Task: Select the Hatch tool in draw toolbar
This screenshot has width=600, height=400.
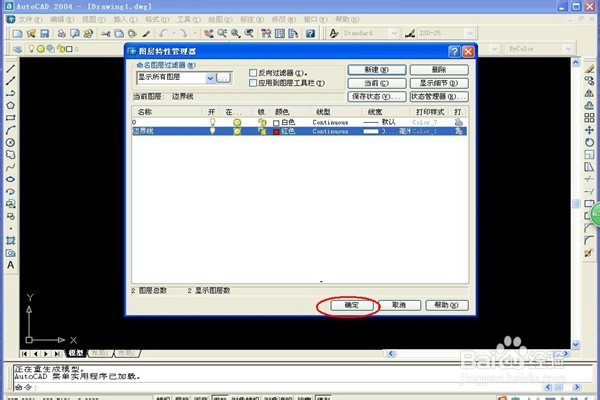Action: pyautogui.click(x=11, y=240)
